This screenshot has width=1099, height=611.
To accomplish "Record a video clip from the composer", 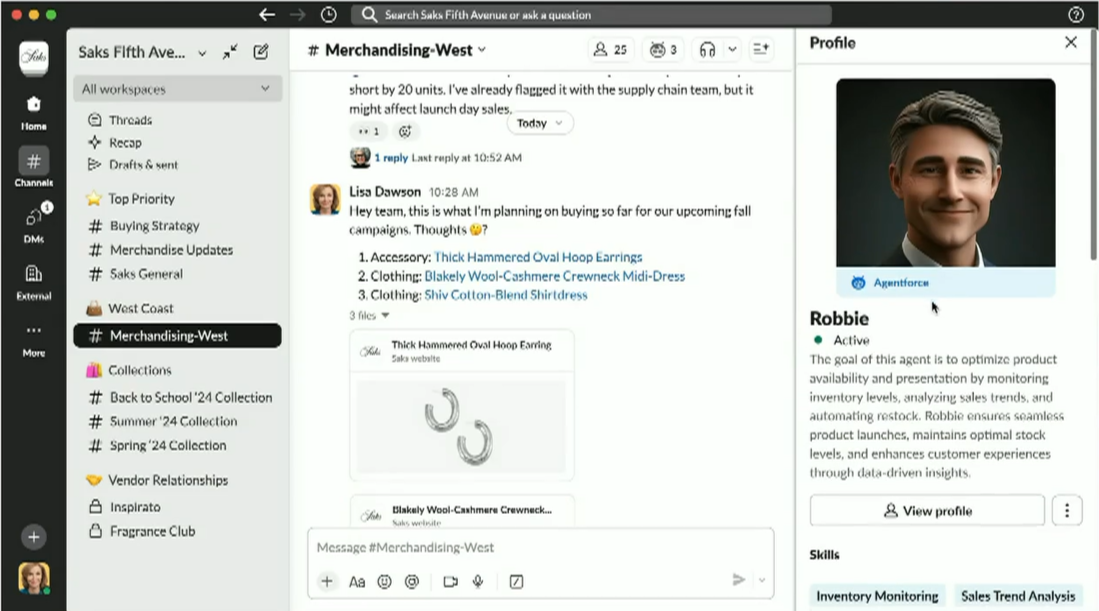I will (450, 581).
